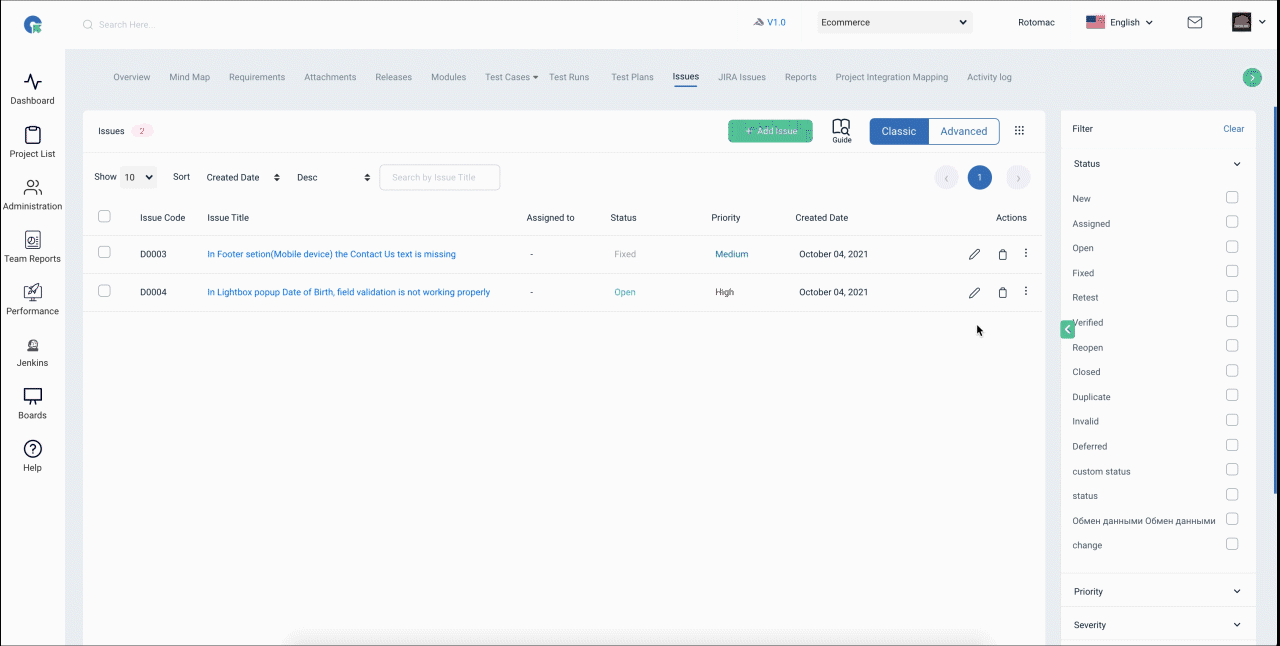The height and width of the screenshot is (646, 1280).
Task: Open the Show 10 entries dropdown
Action: pyautogui.click(x=138, y=177)
